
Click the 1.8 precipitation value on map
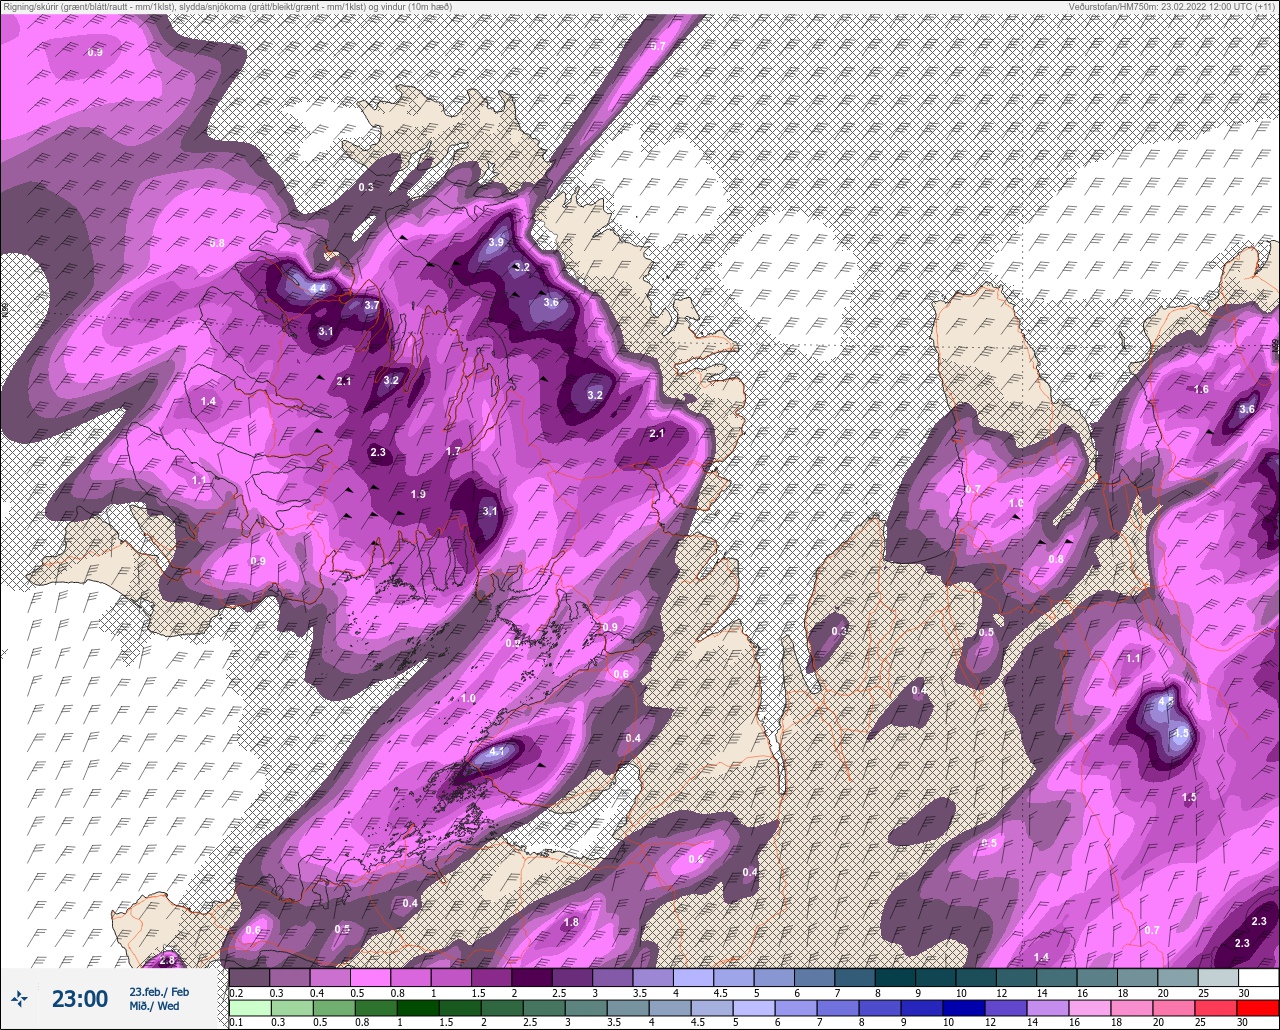tap(571, 922)
